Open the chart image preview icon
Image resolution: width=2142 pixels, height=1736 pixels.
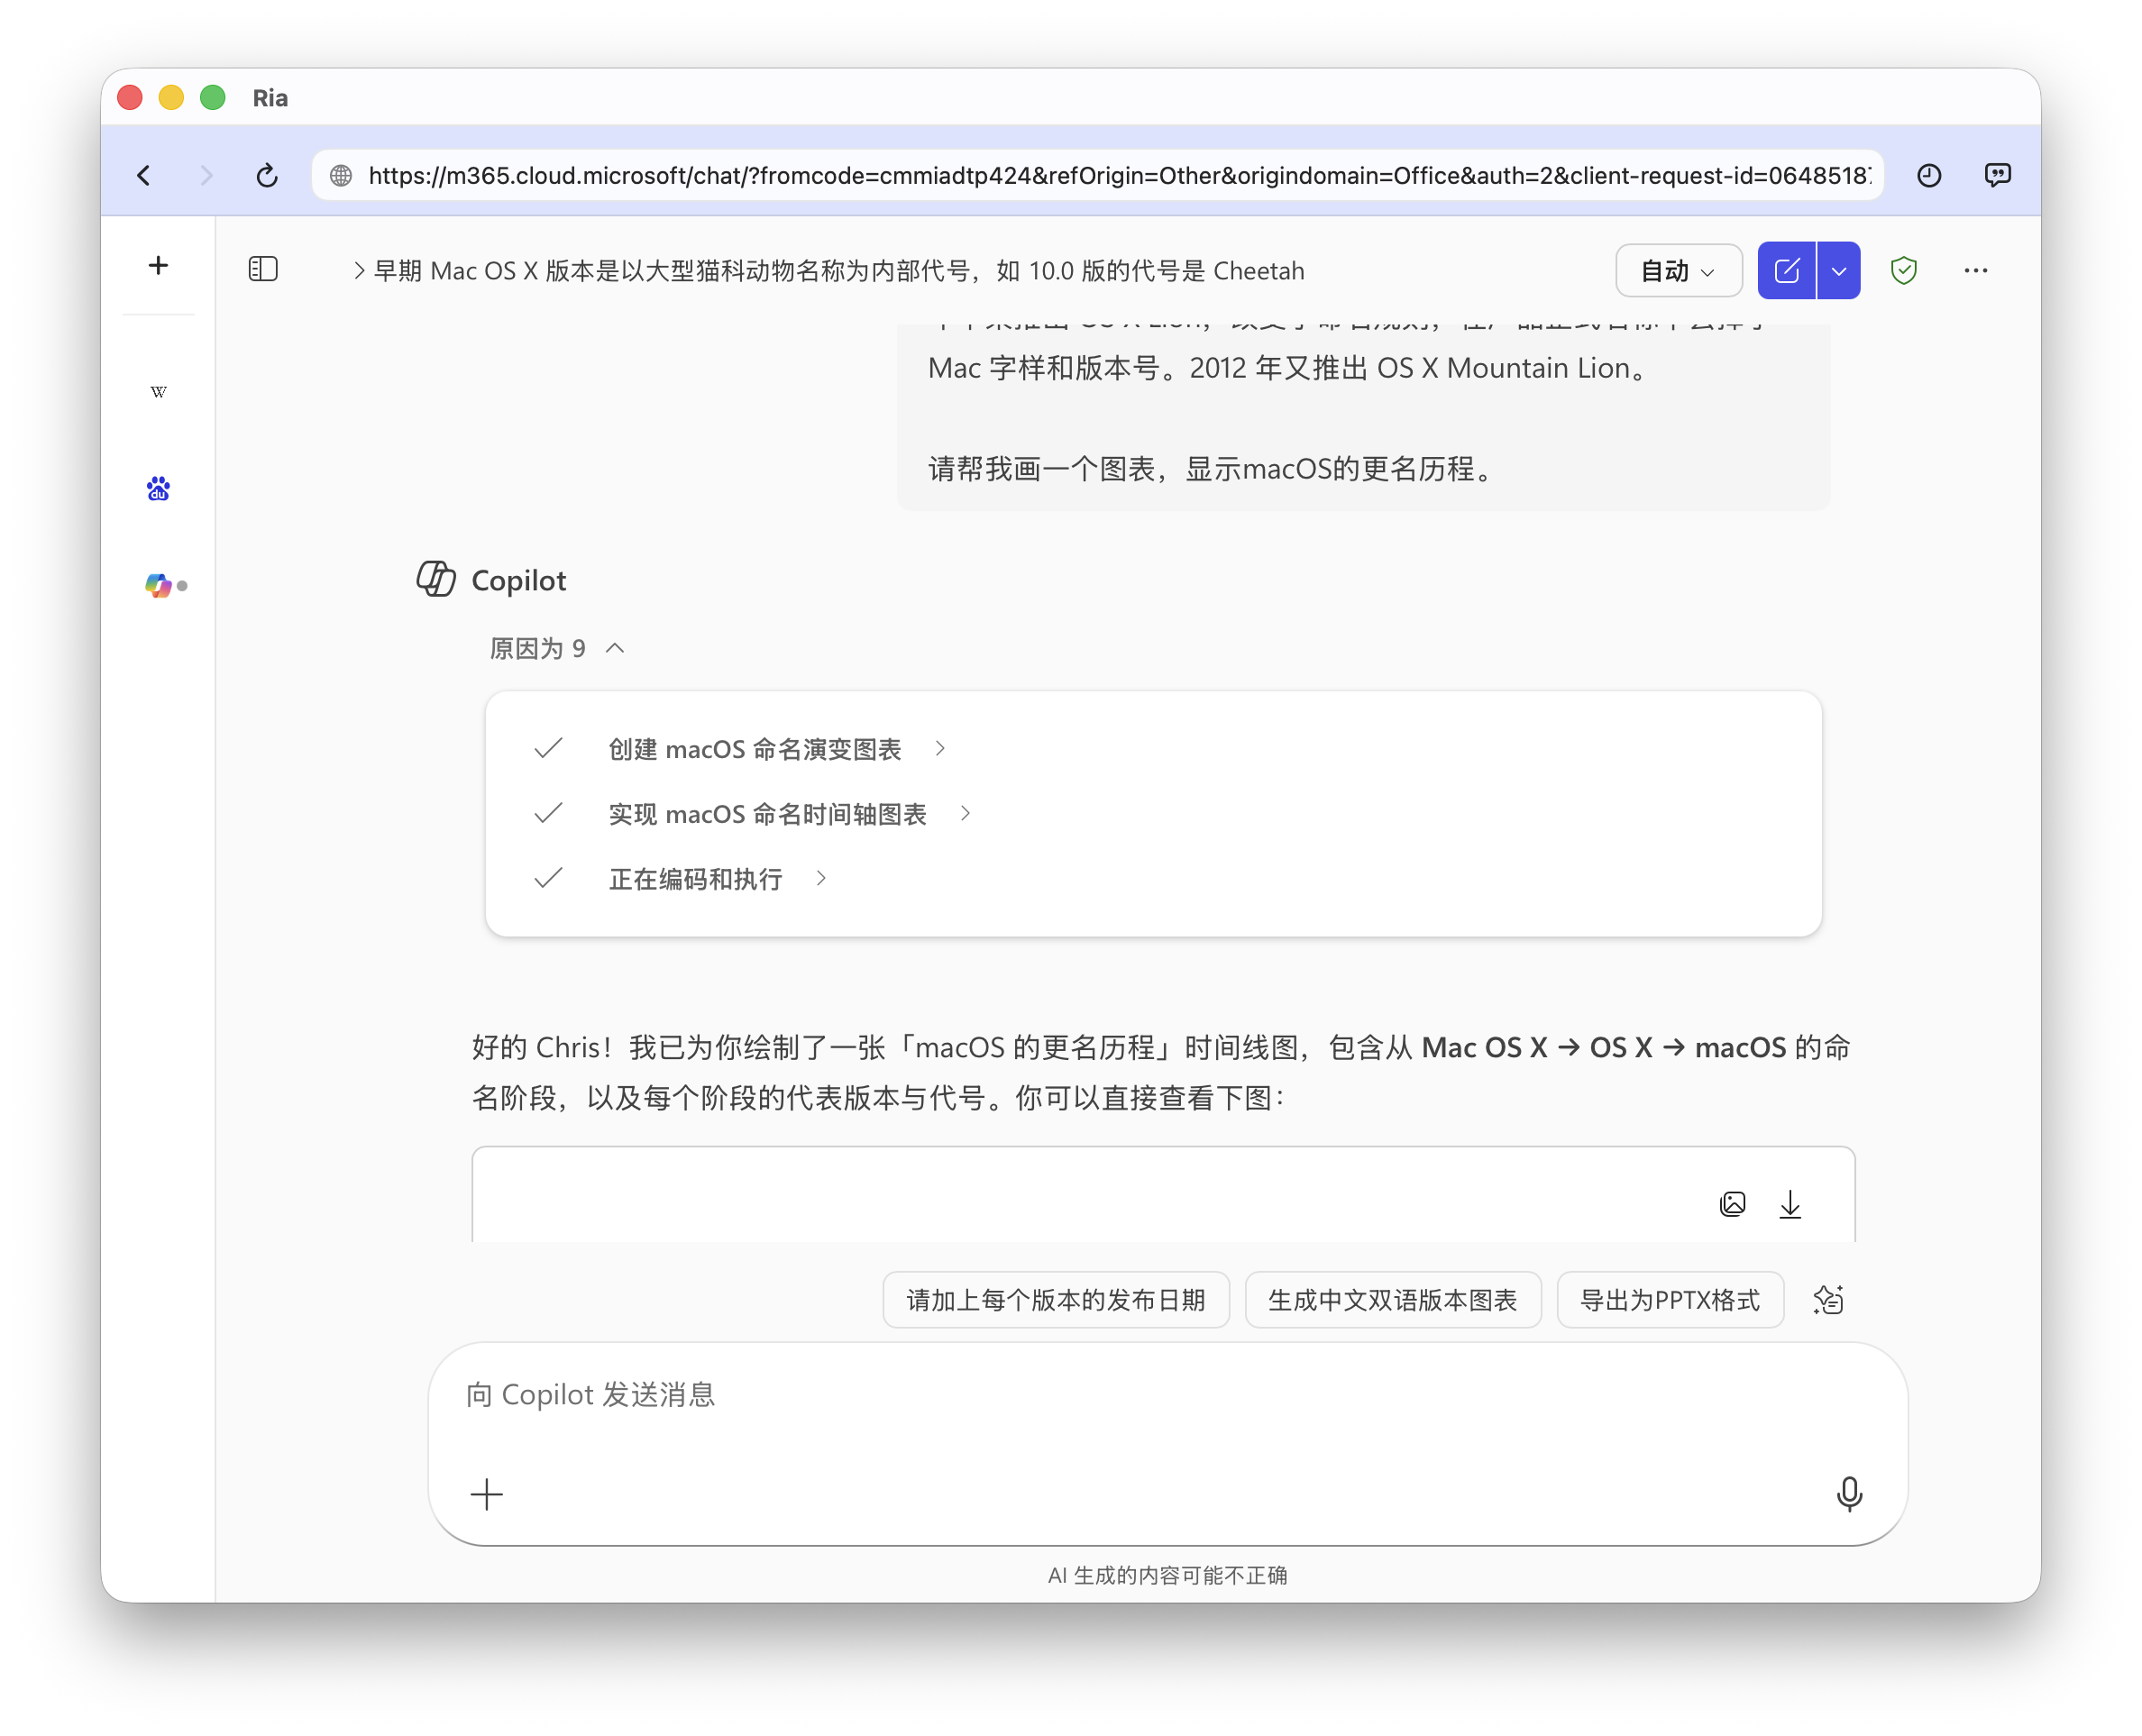point(1732,1204)
